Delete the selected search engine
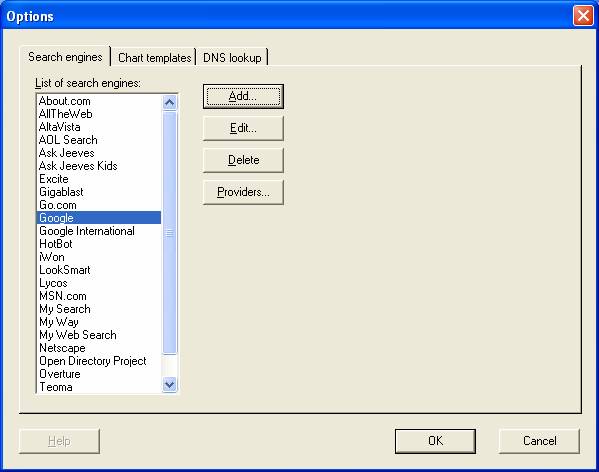 [243, 160]
